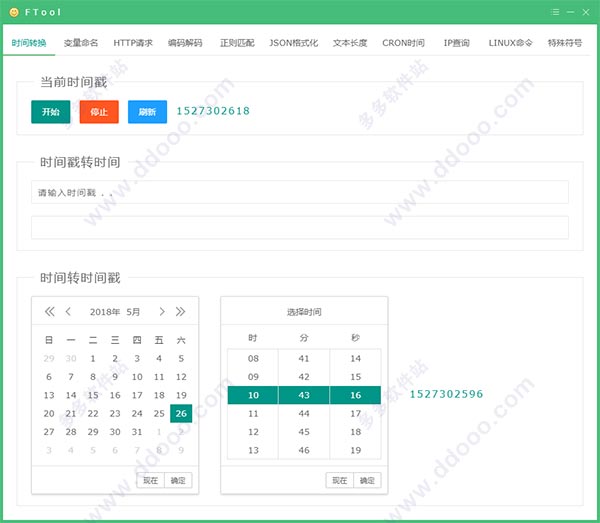This screenshot has height=523, width=600.
Task: Go to next year in calendar
Action: click(x=180, y=311)
